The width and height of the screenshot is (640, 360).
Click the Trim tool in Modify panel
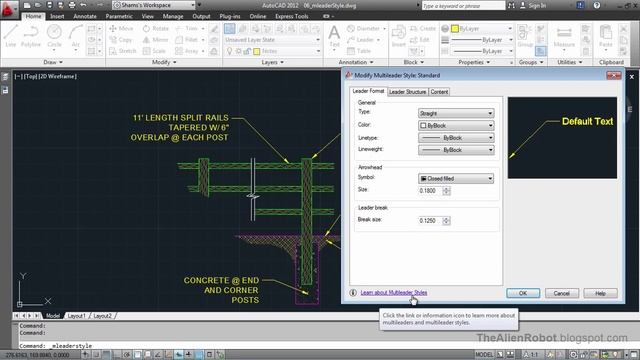point(187,29)
